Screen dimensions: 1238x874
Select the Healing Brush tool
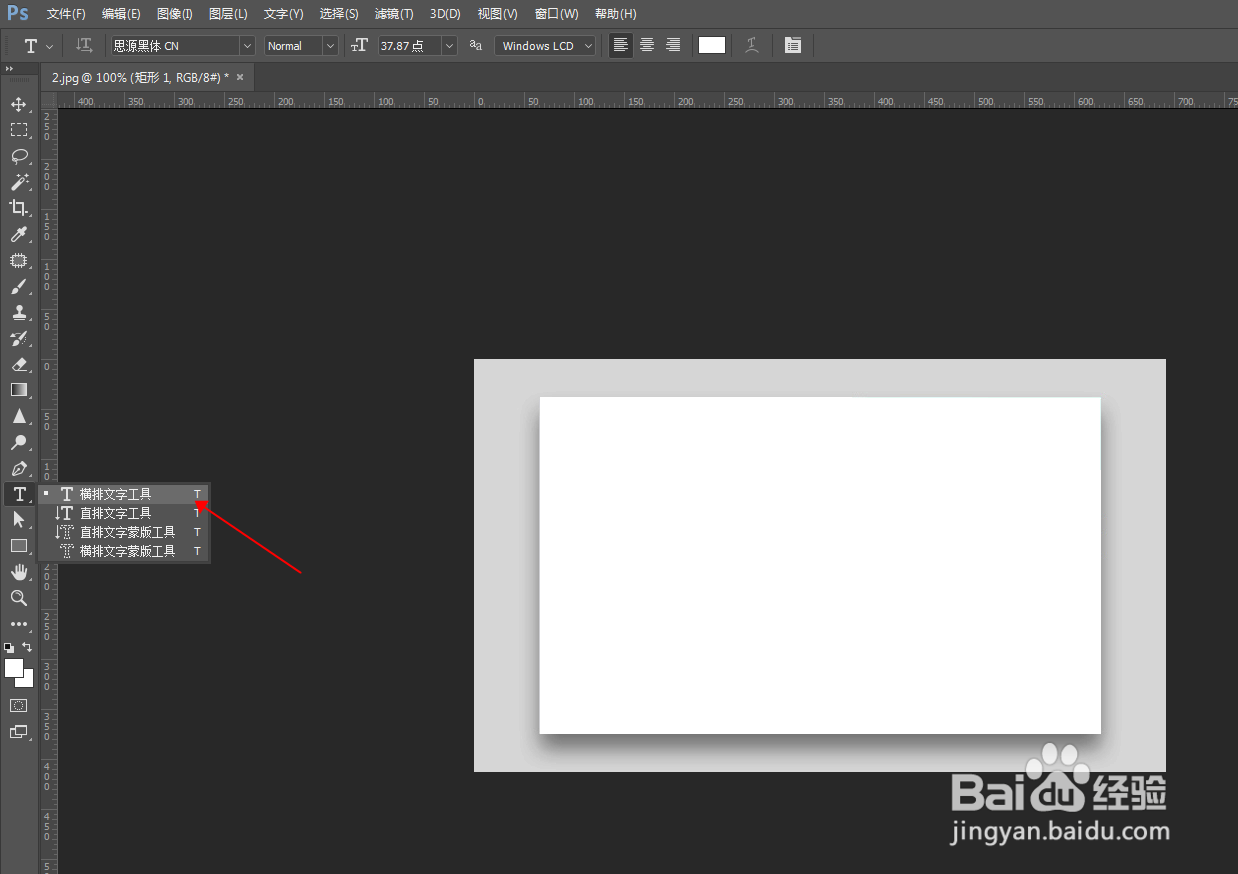pyautogui.click(x=19, y=260)
